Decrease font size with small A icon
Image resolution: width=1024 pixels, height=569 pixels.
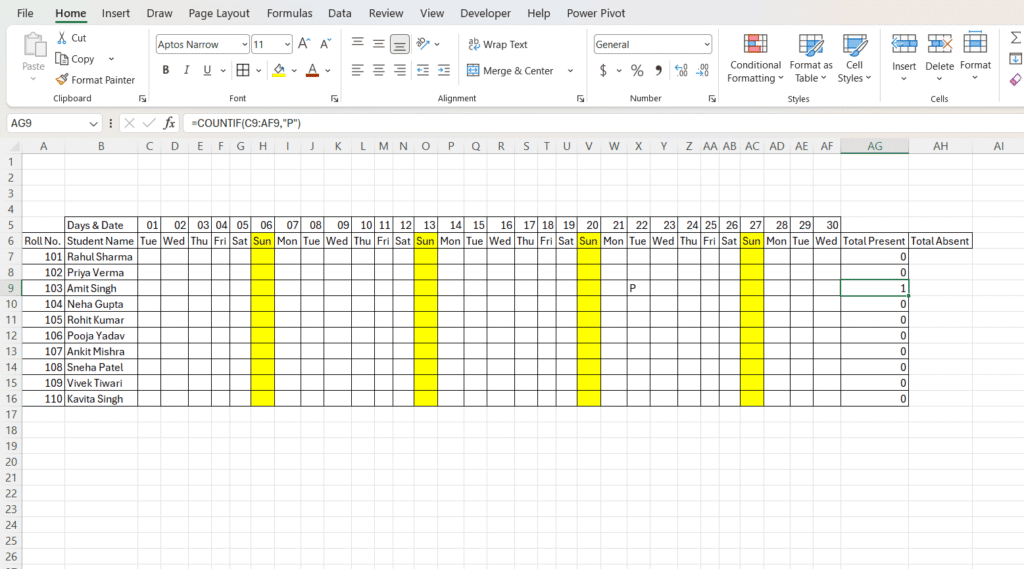click(x=325, y=44)
